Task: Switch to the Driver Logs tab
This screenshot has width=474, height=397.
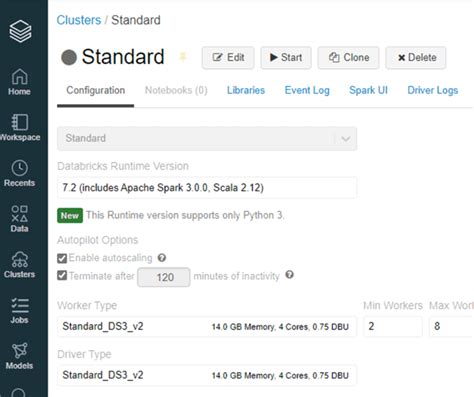Action: tap(433, 90)
